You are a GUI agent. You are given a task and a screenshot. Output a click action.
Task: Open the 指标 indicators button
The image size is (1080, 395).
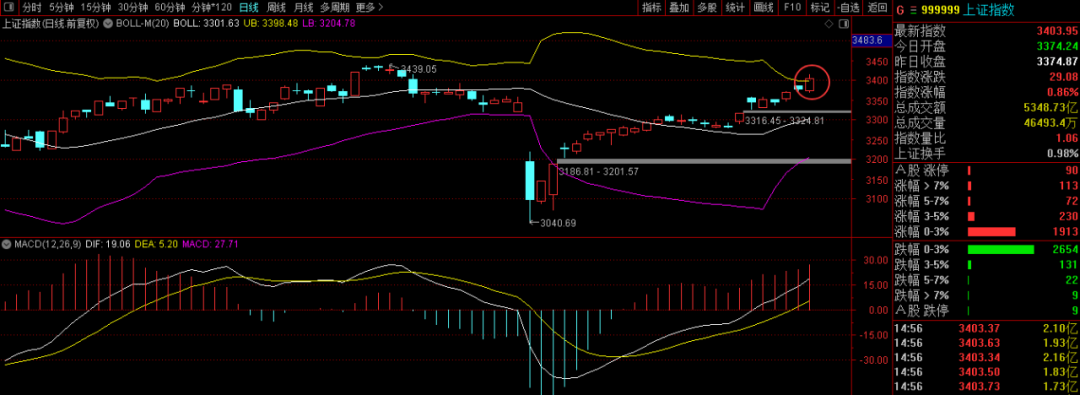tap(652, 8)
